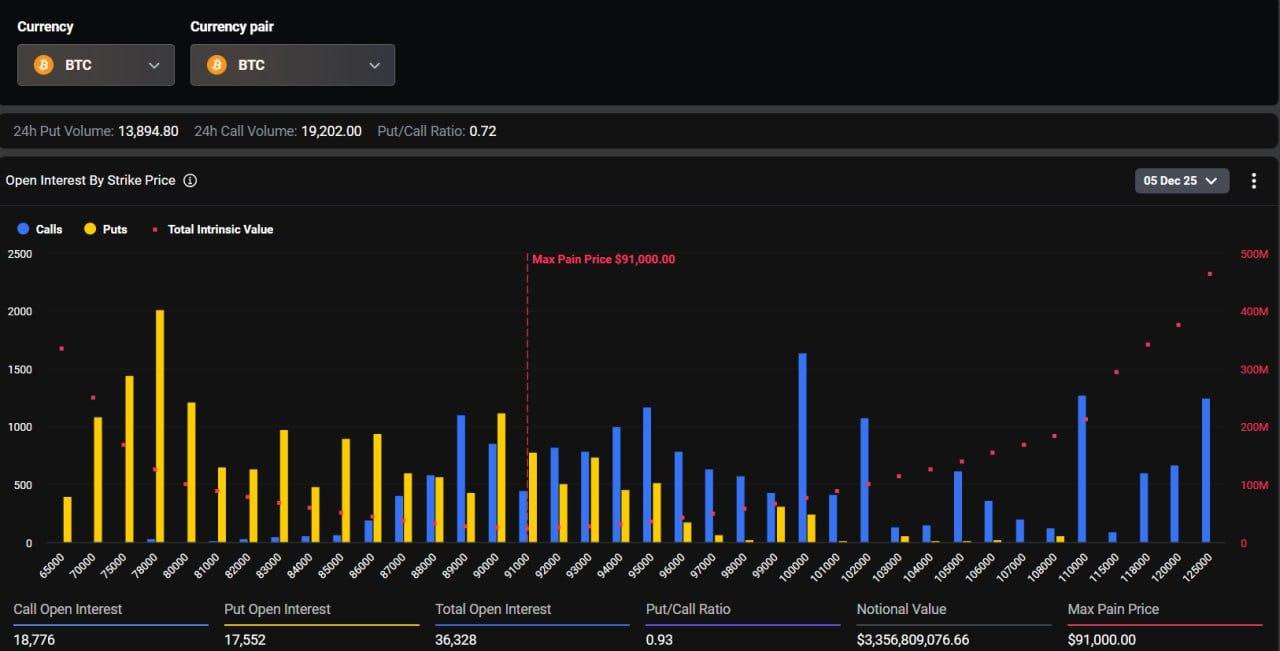Click the red Total Intrinsic Value legend marker
This screenshot has height=651, width=1280.
pos(155,229)
